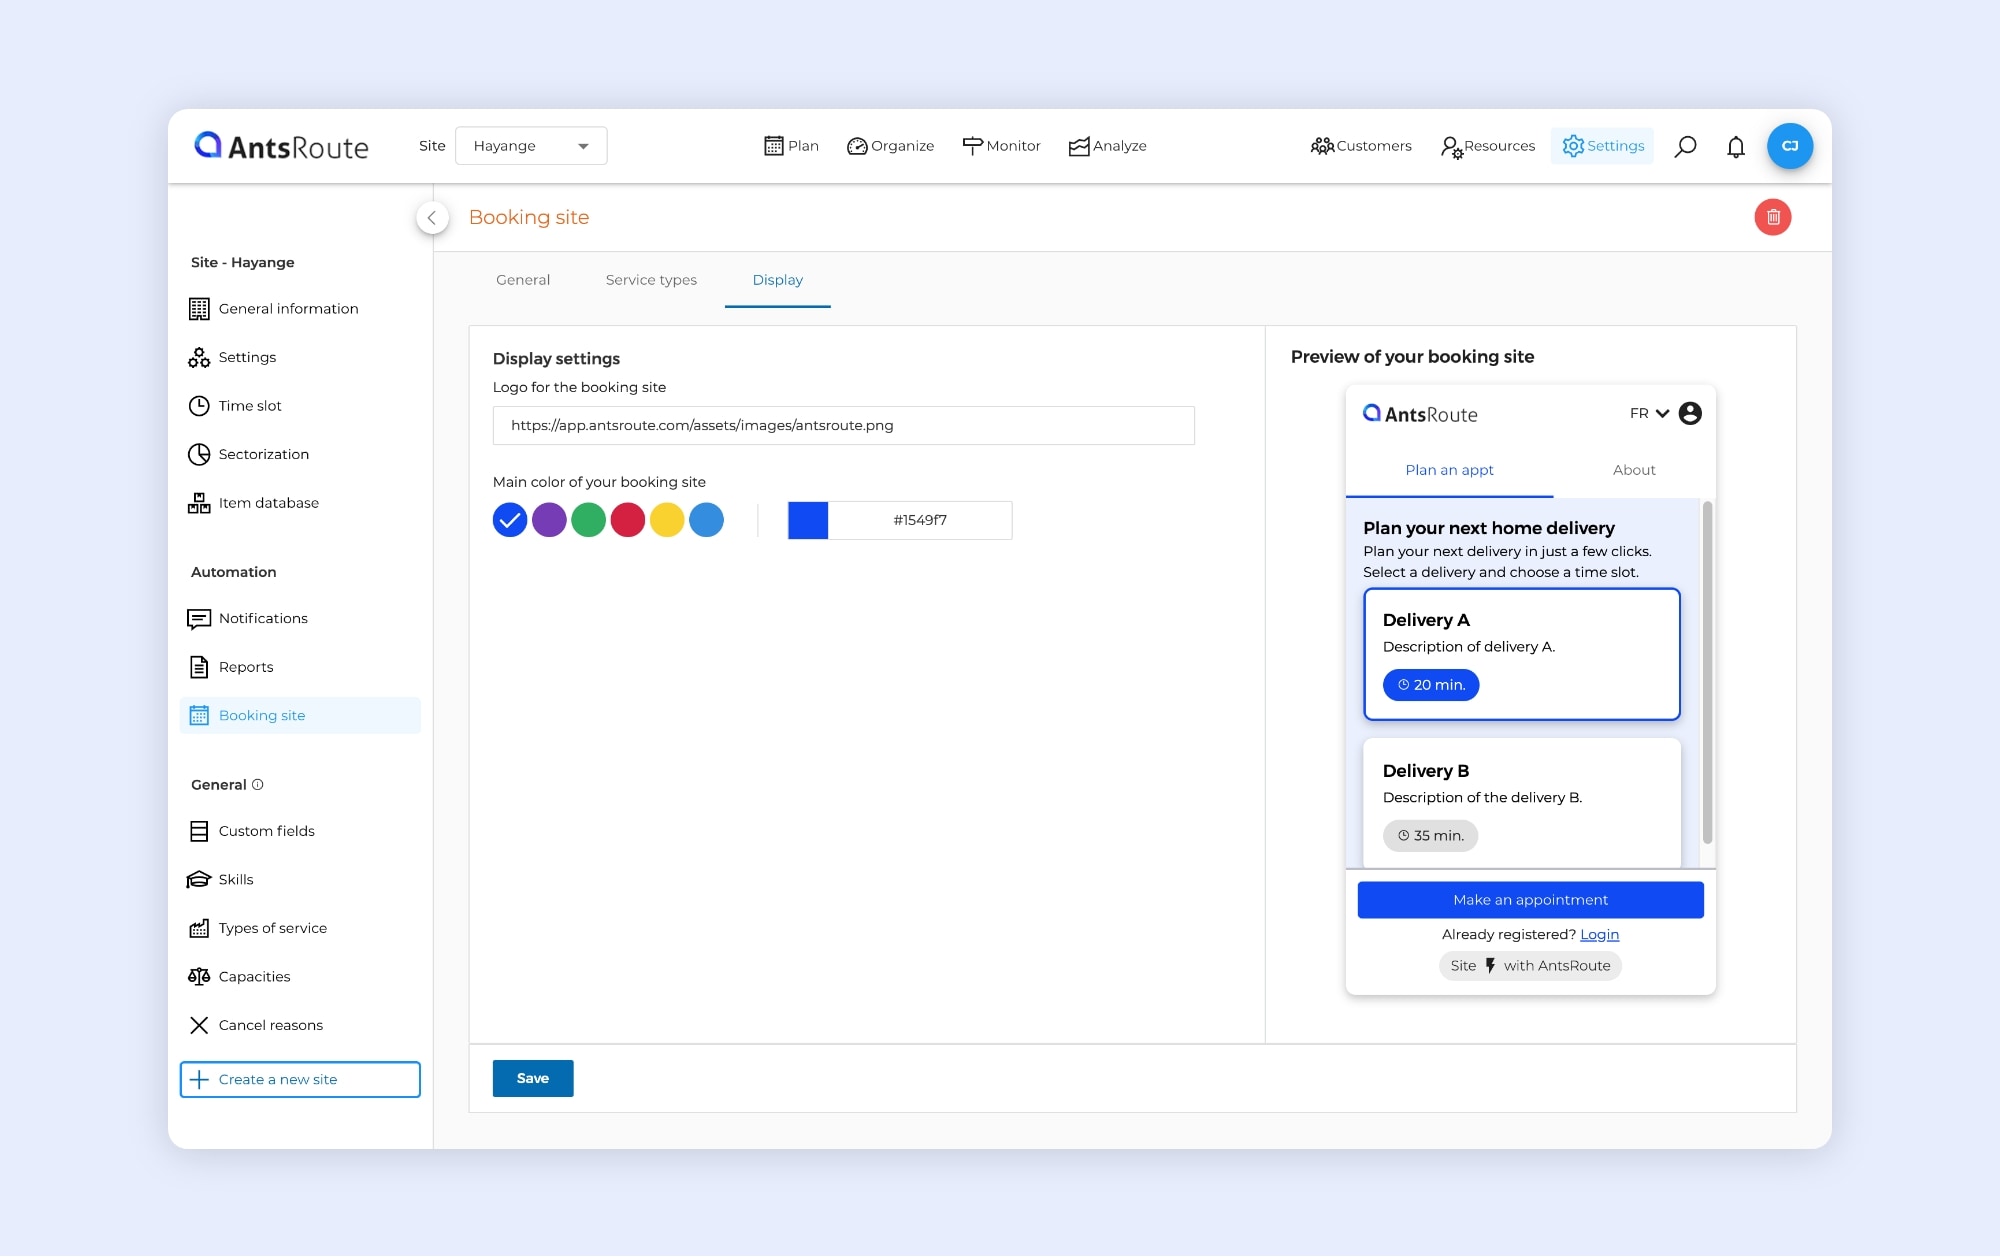Choose the purple booking site color

(548, 520)
